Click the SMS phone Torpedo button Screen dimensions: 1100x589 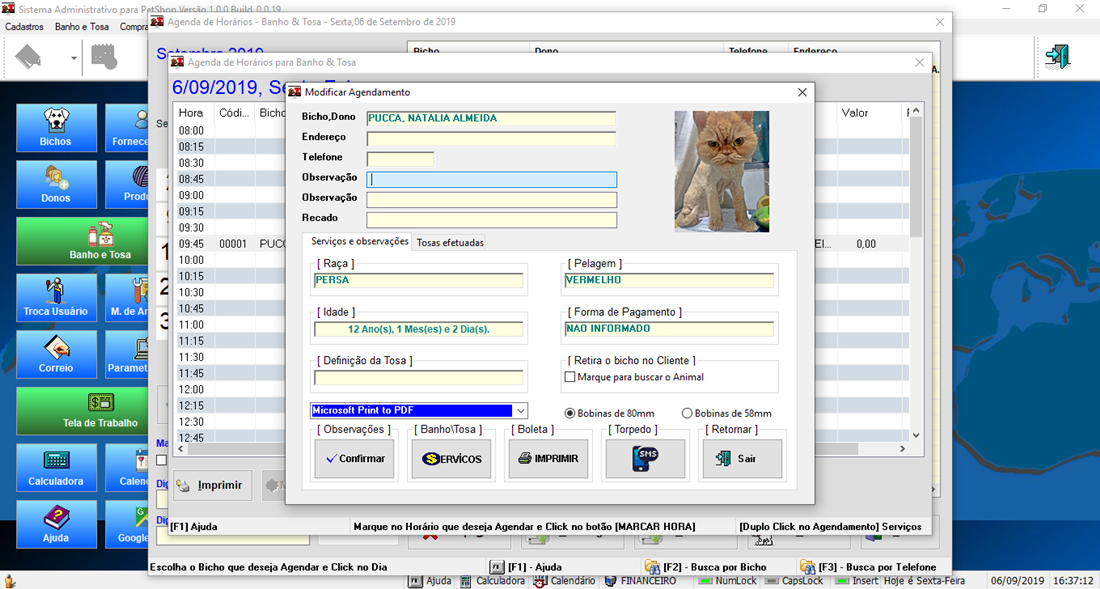coord(645,459)
